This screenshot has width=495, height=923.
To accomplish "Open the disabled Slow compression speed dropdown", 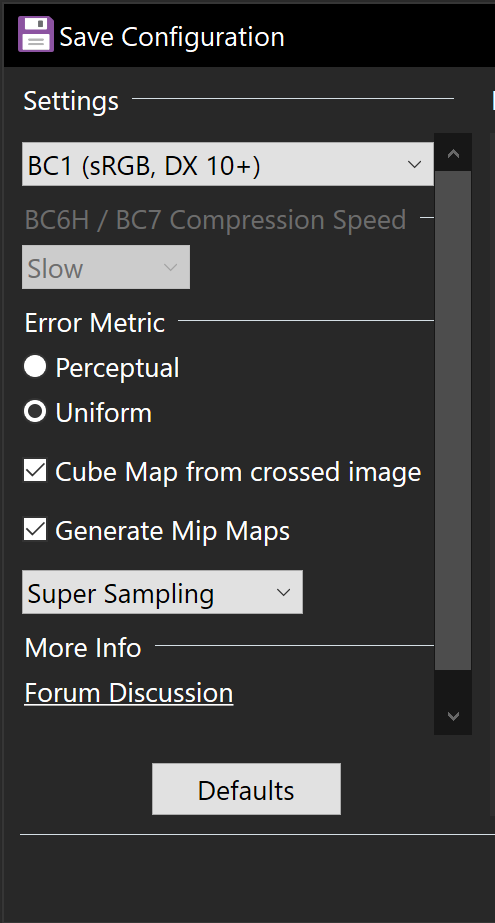I will tap(106, 267).
